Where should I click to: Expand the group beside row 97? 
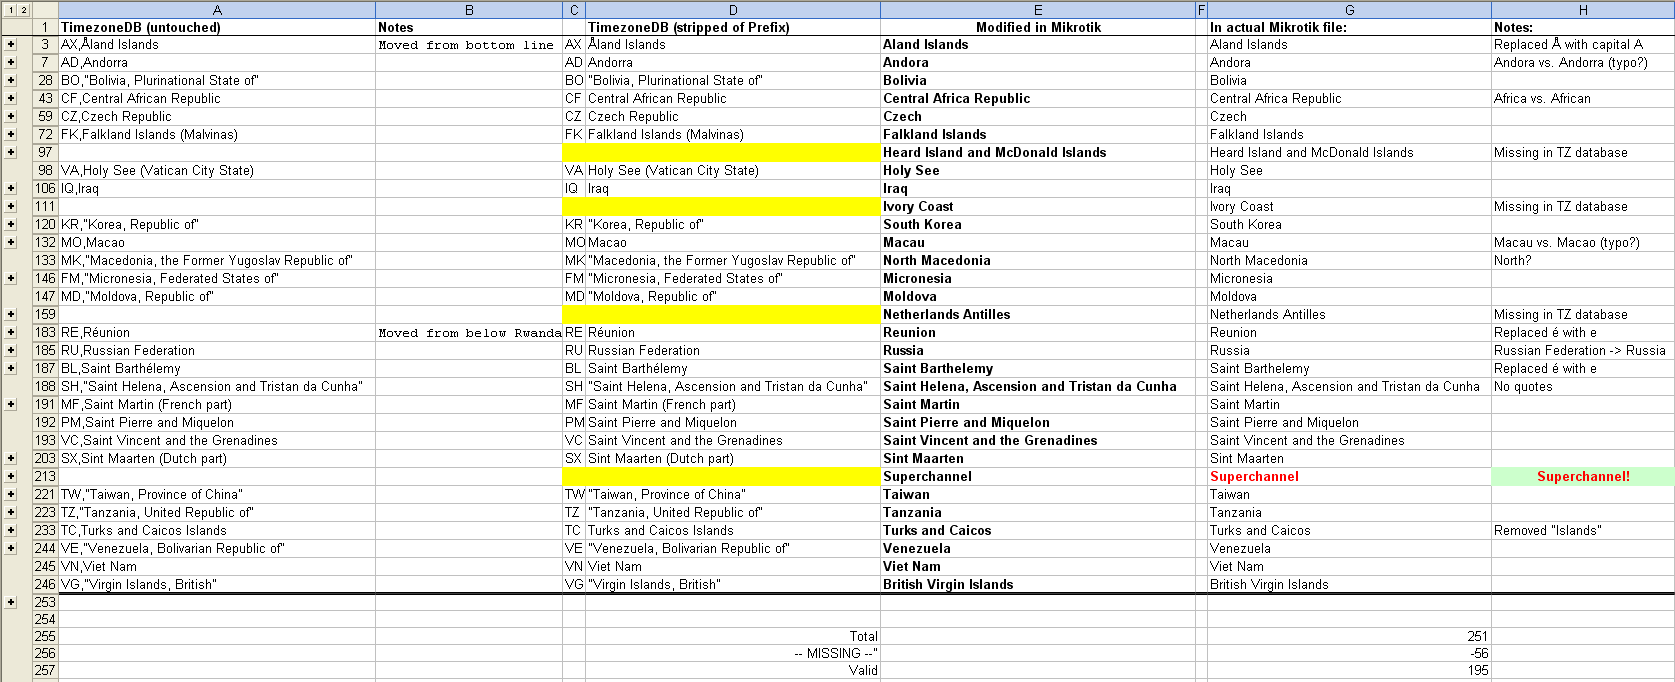click(11, 152)
